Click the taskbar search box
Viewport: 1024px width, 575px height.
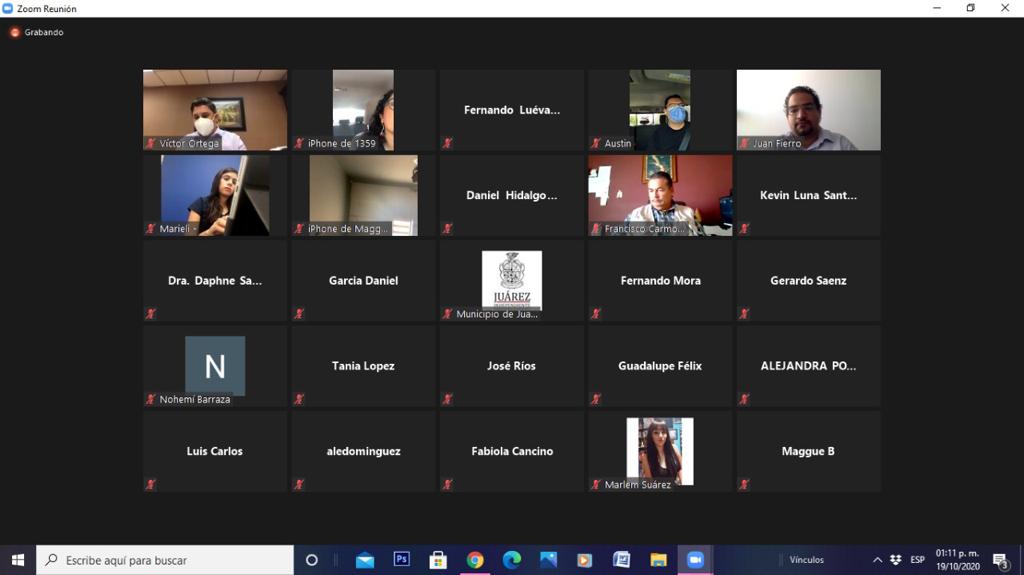pos(165,560)
